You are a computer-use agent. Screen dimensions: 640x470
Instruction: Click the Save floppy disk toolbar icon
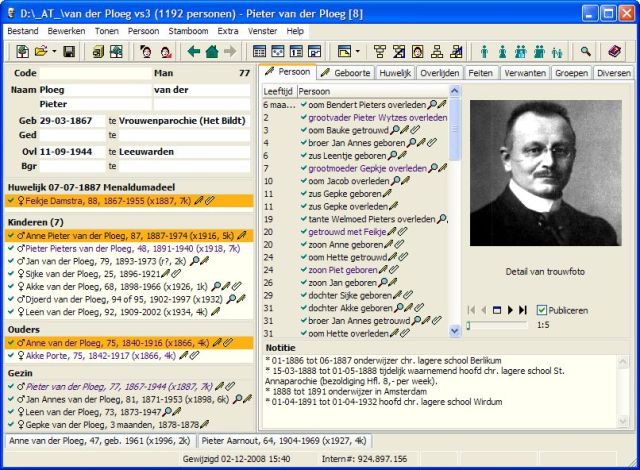[68, 51]
